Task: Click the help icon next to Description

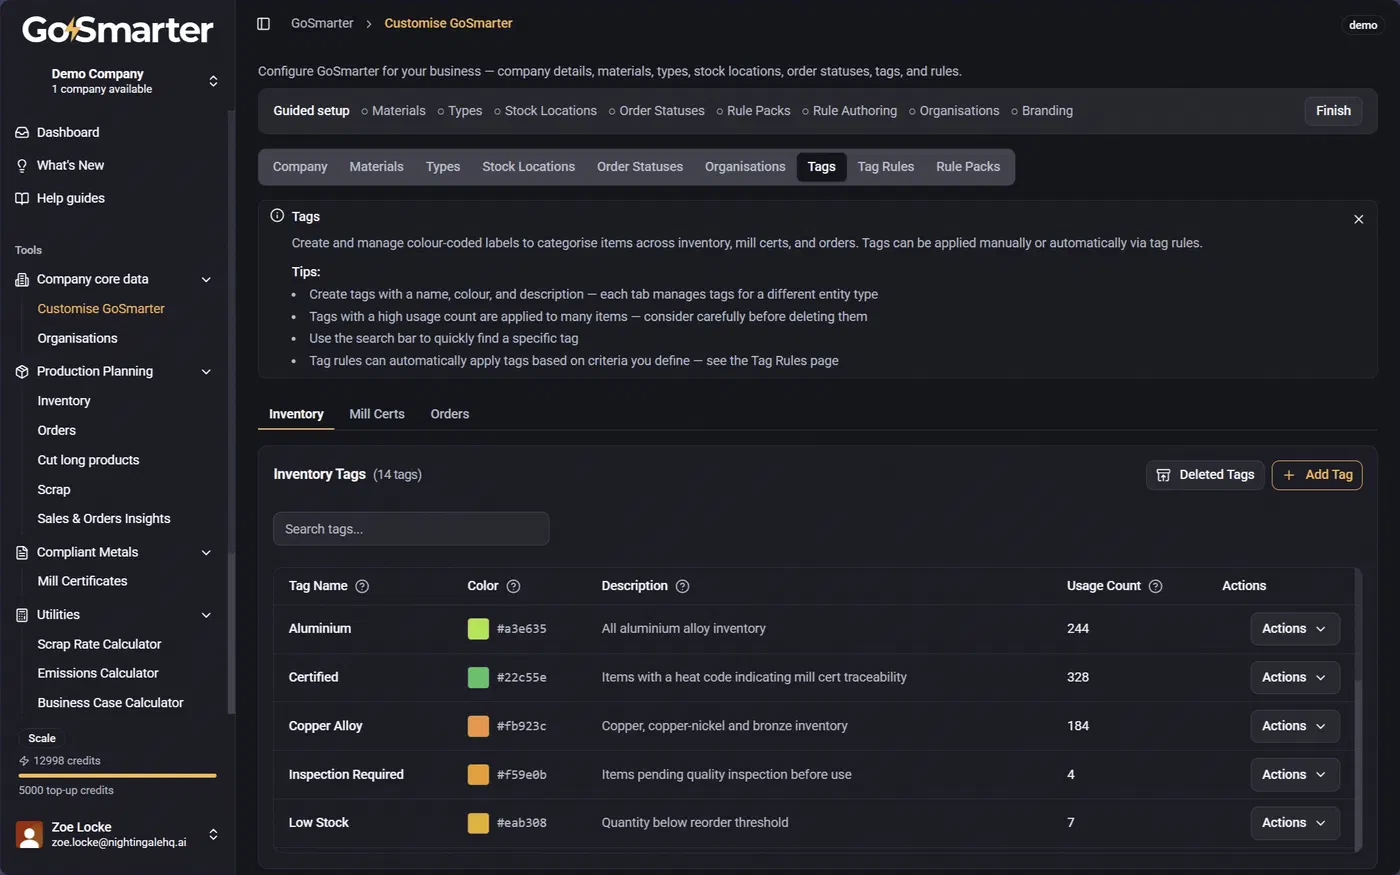Action: [682, 586]
